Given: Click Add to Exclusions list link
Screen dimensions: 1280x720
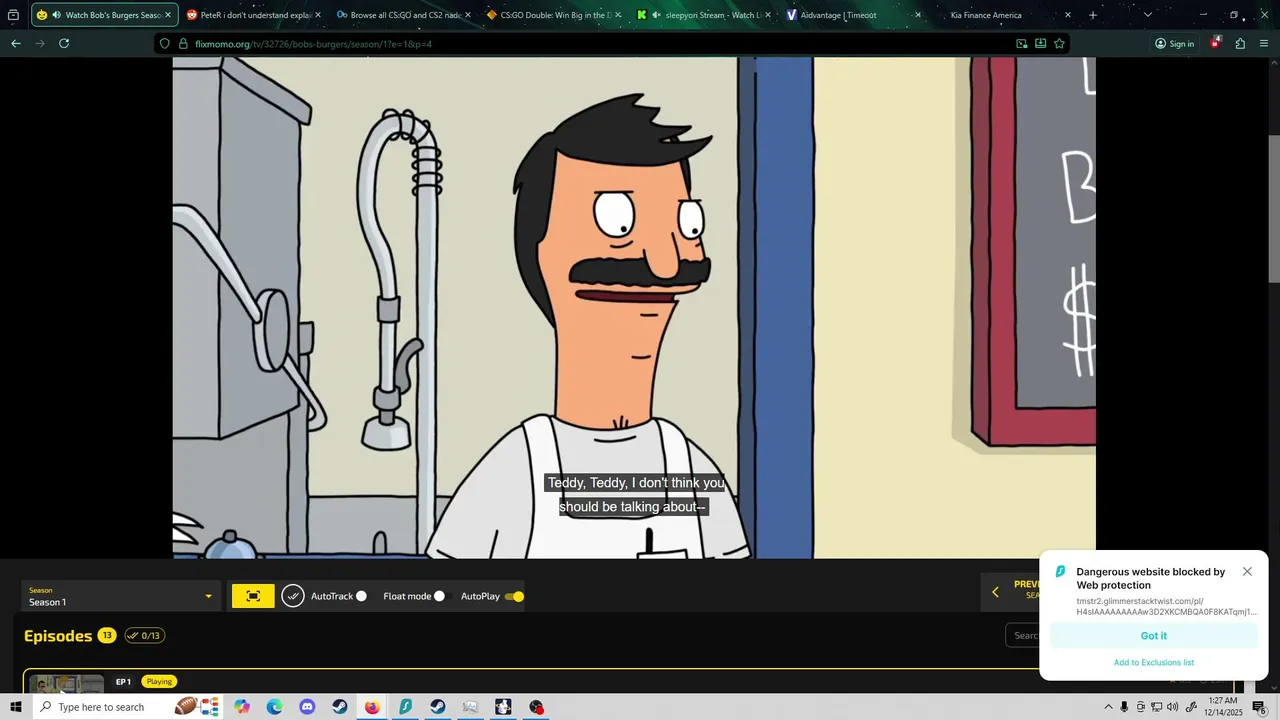Looking at the screenshot, I should point(1153,662).
